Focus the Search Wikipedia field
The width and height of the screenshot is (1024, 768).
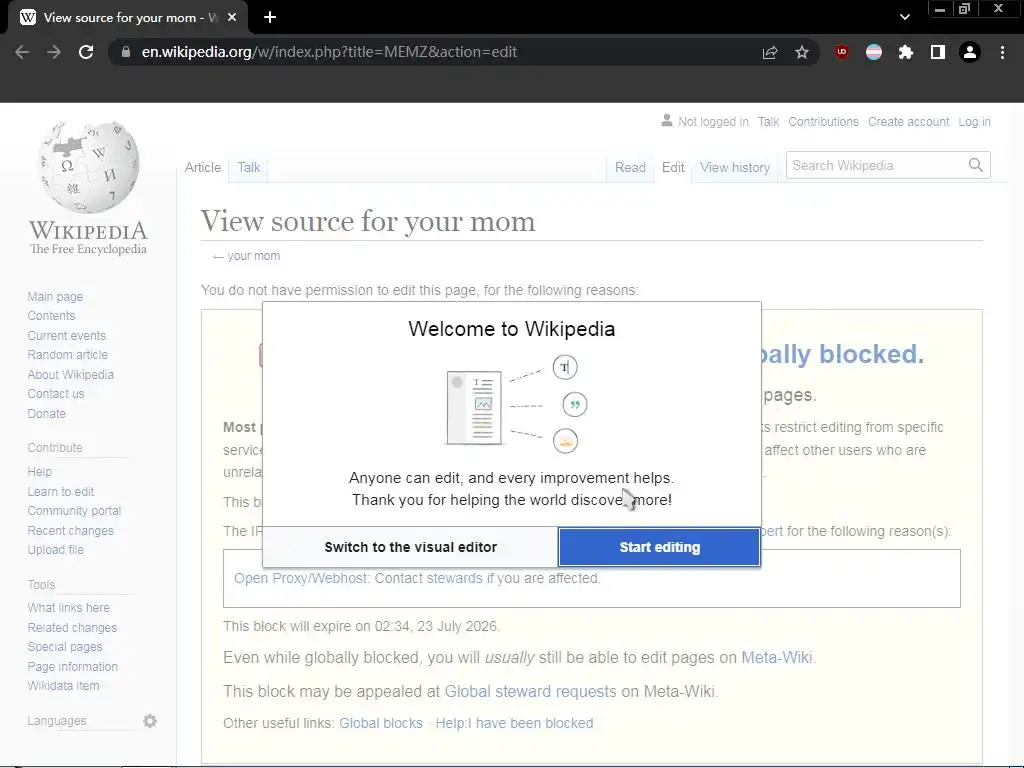coord(876,165)
